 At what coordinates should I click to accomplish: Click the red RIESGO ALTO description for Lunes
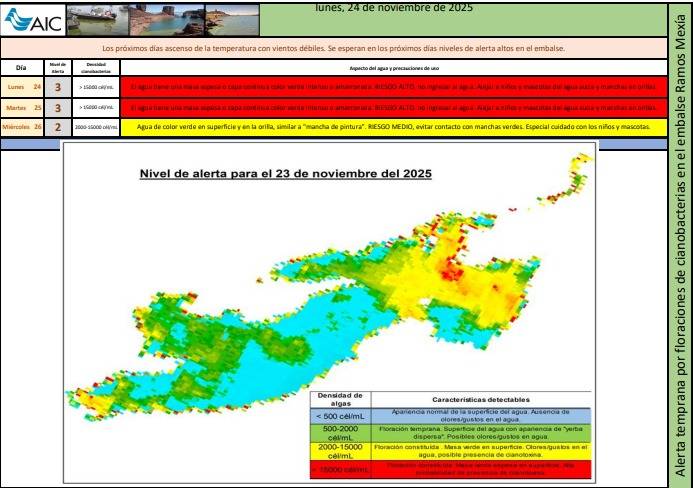[x=393, y=88]
